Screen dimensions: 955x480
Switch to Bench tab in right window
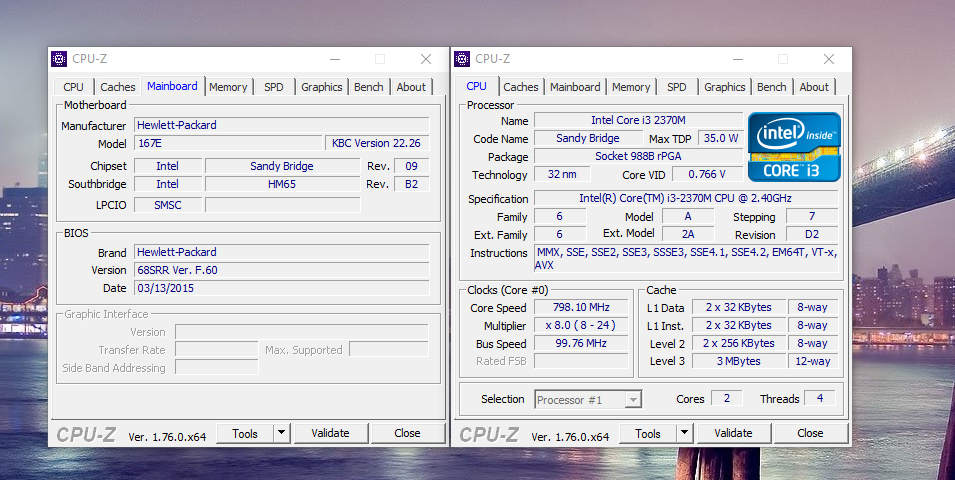click(x=771, y=87)
